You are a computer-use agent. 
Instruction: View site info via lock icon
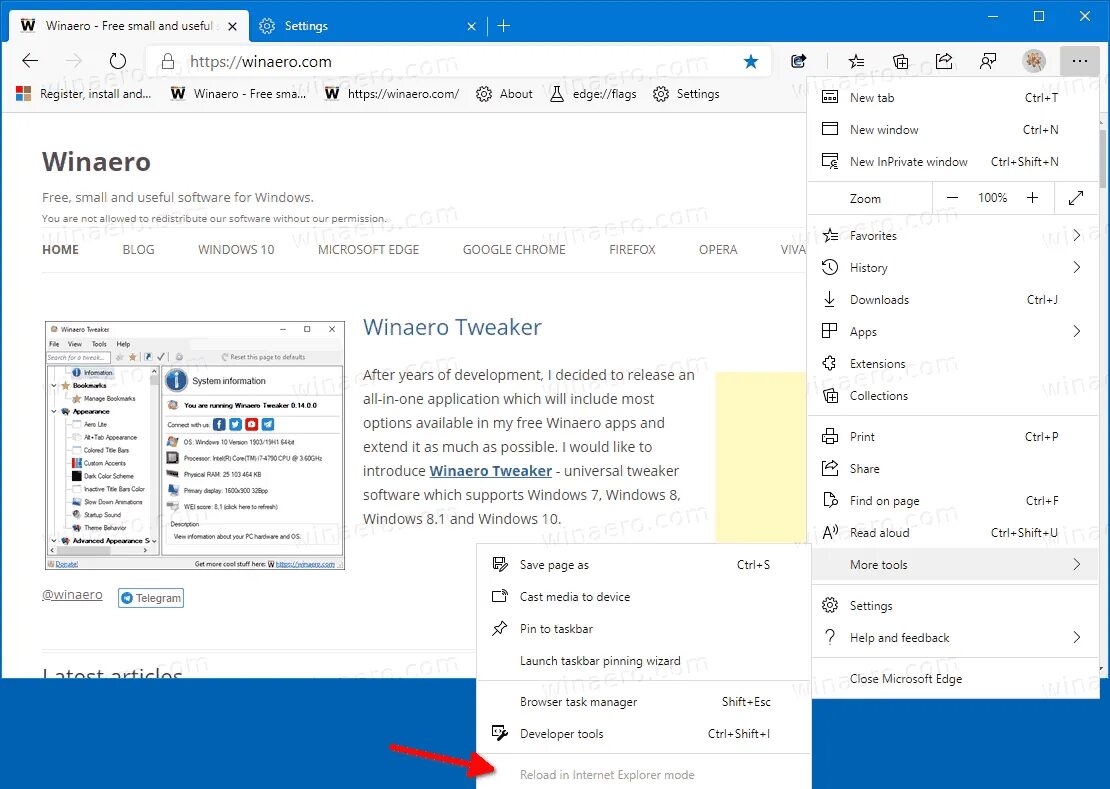tap(168, 62)
